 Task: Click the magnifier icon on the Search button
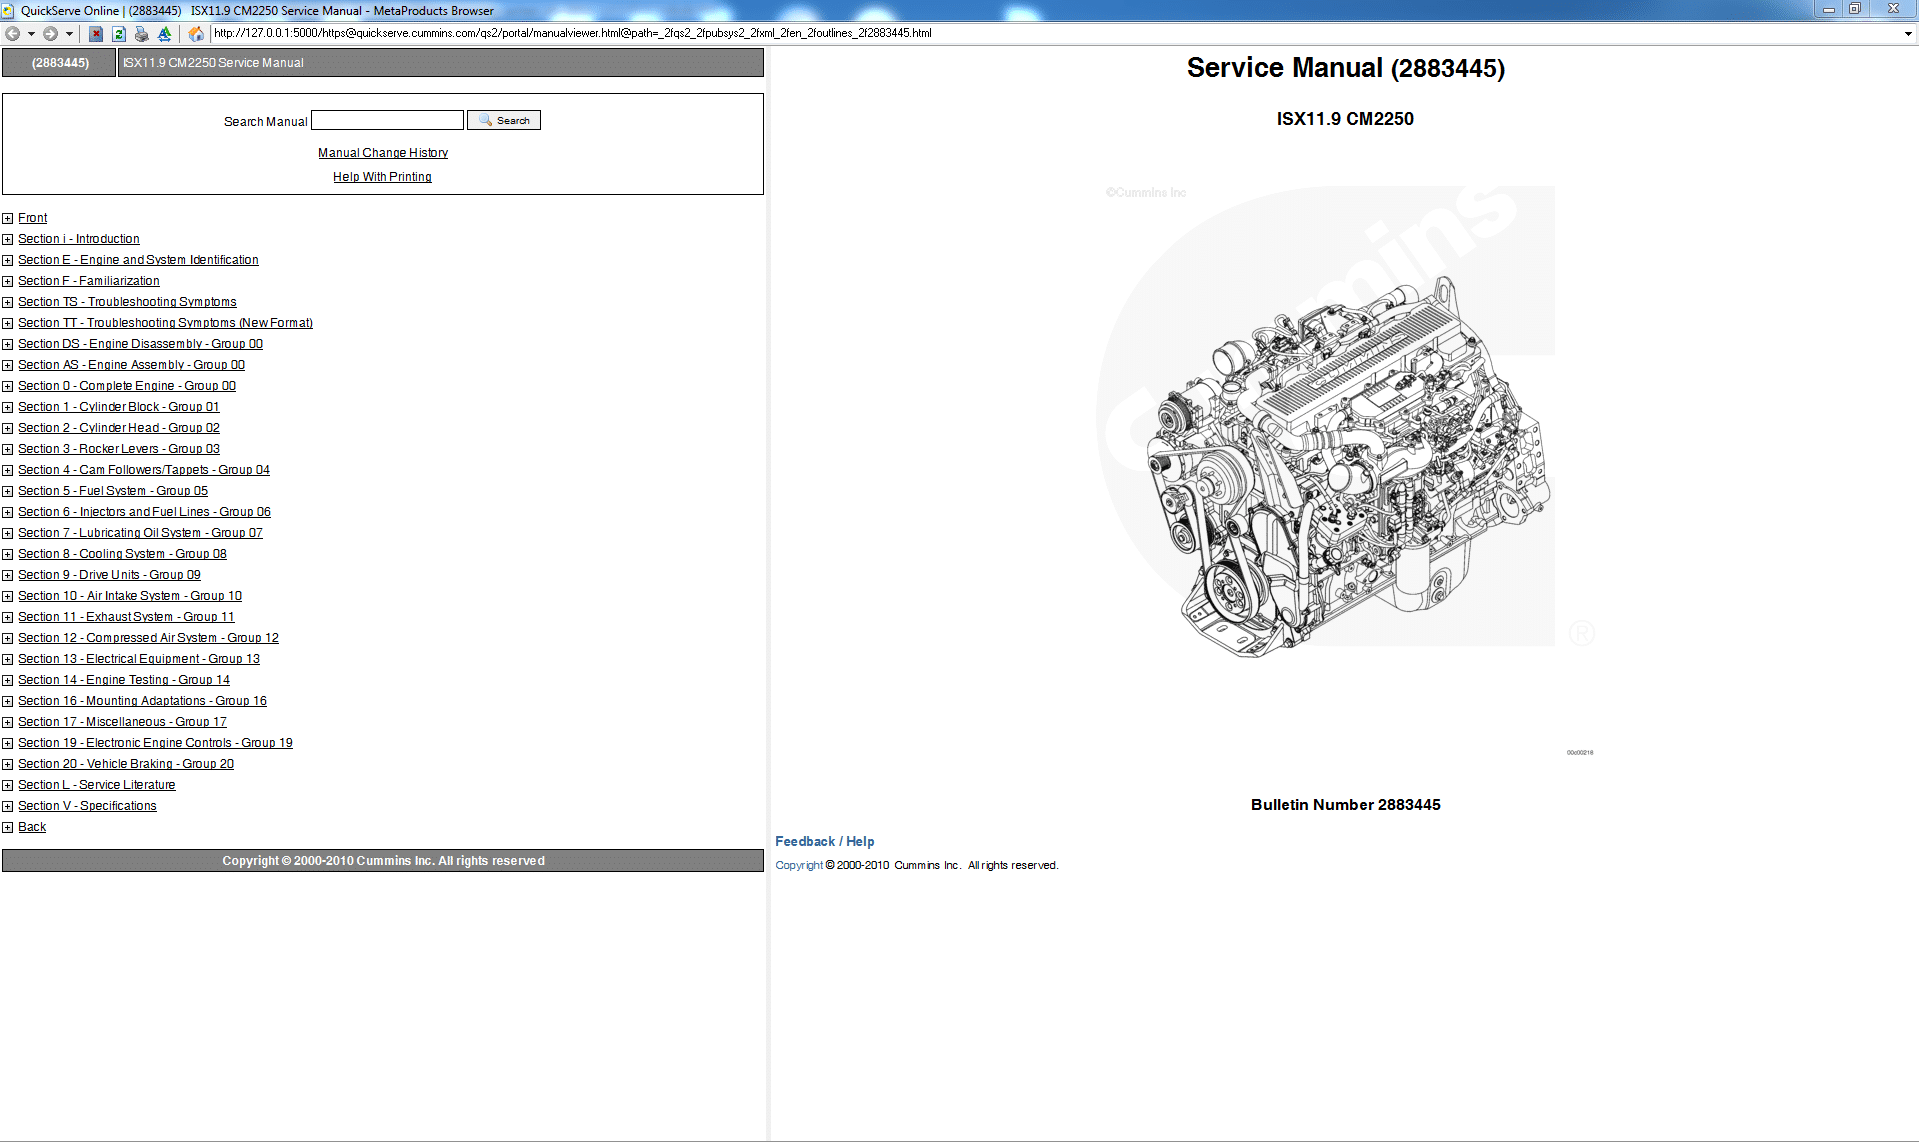coord(485,120)
